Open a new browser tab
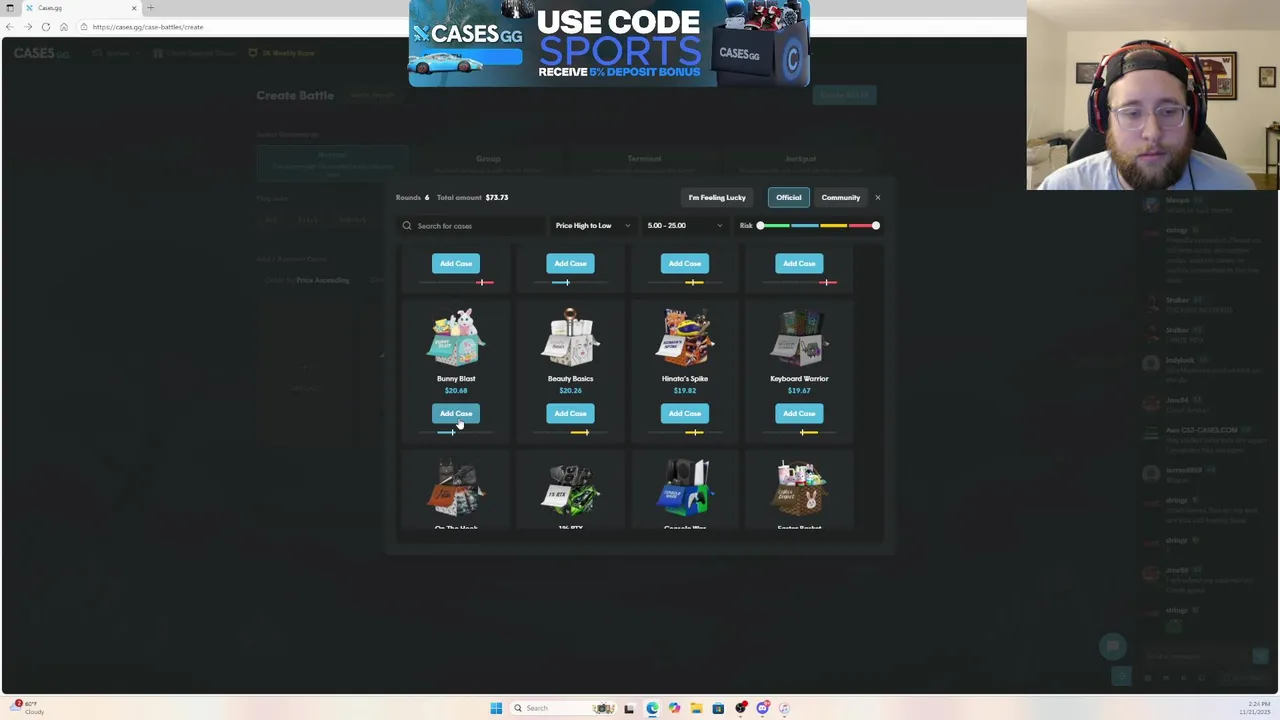Screen dimensions: 1280x720 tap(151, 8)
